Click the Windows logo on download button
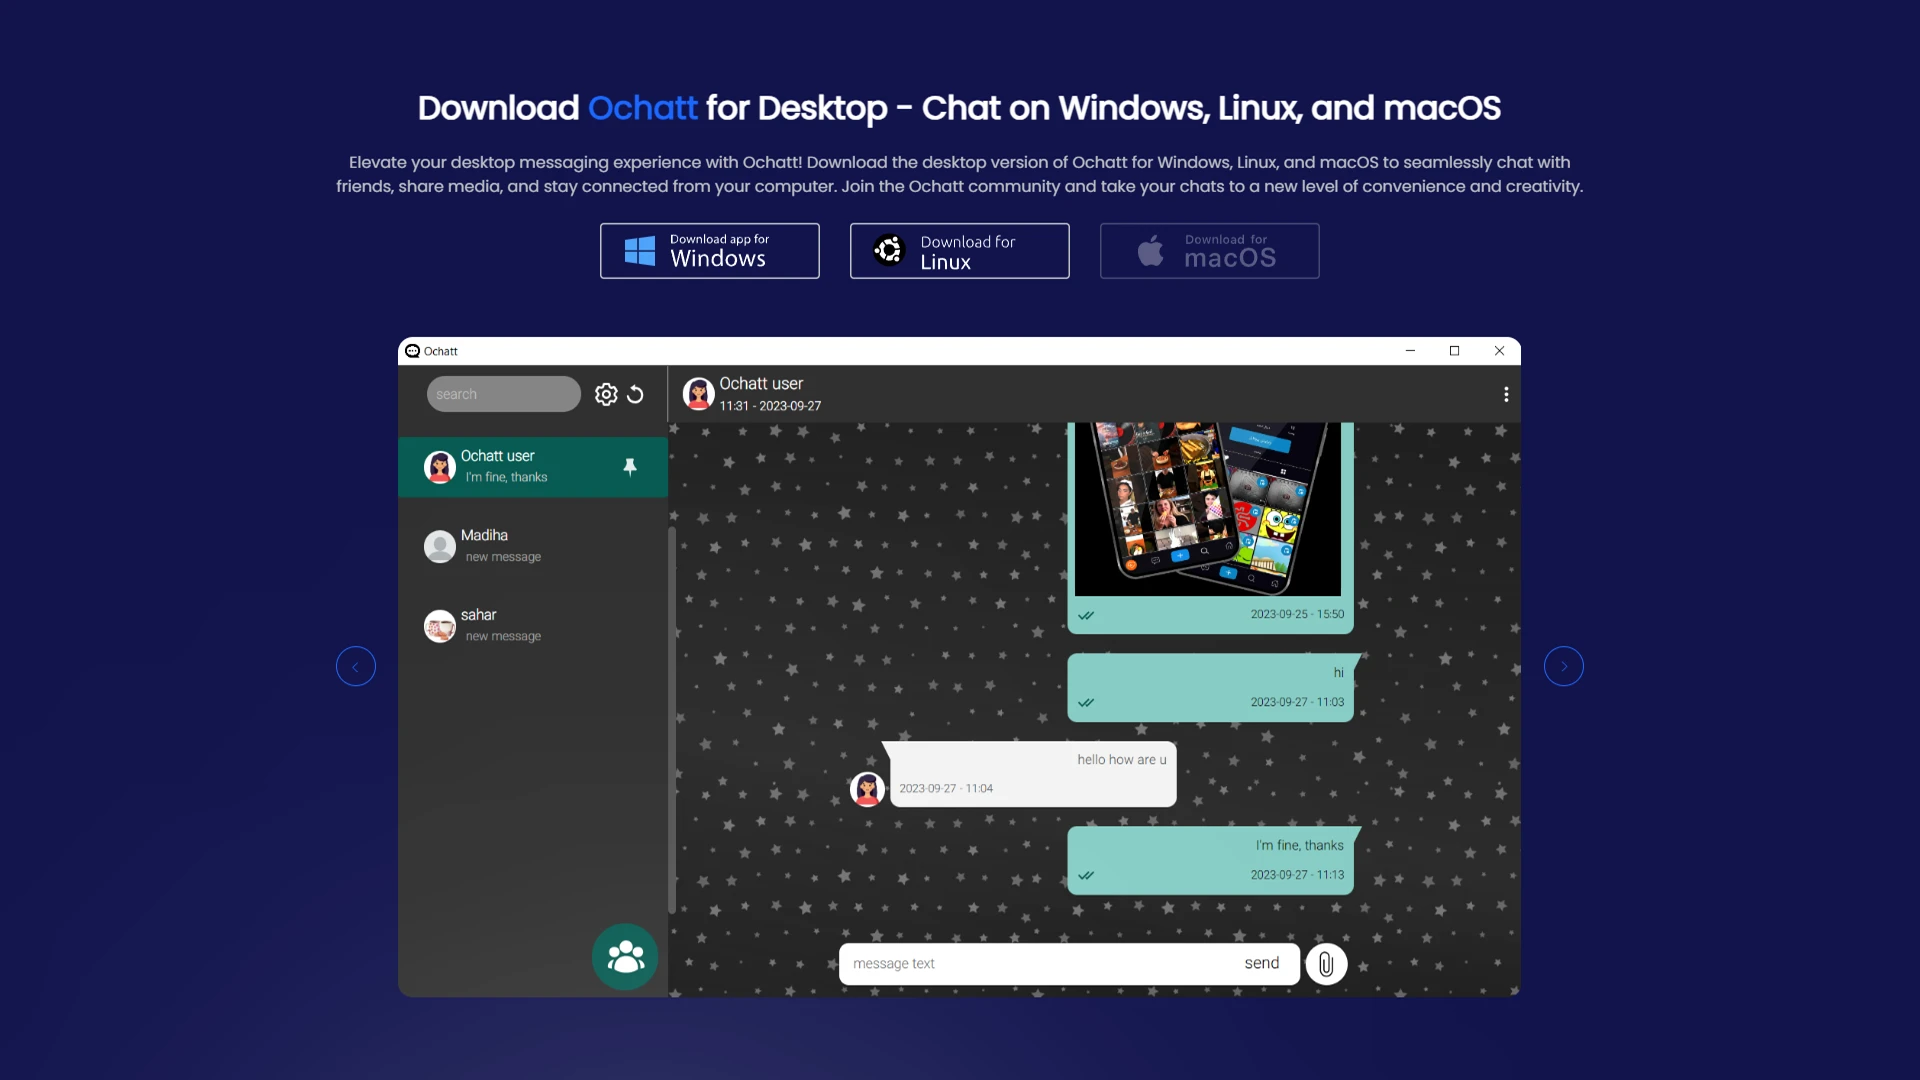This screenshot has width=1920, height=1080. point(640,250)
